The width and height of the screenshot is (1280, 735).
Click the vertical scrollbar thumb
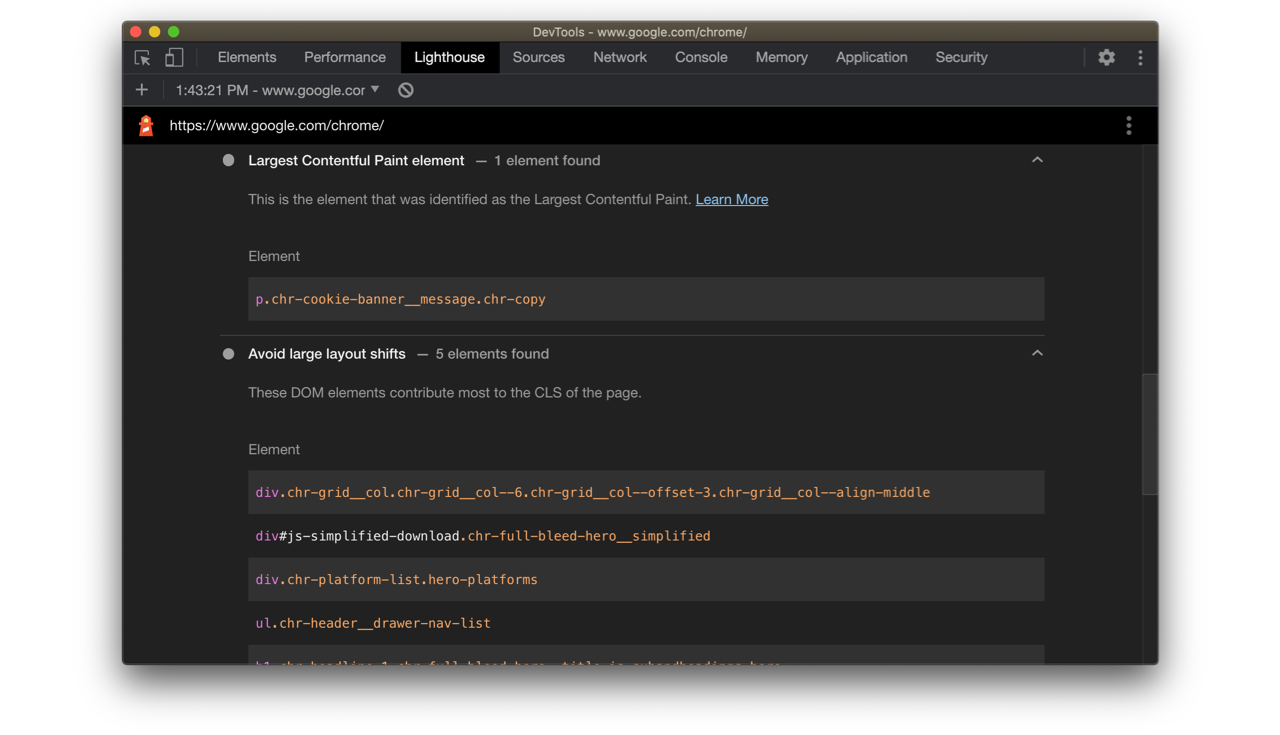[x=1150, y=434]
